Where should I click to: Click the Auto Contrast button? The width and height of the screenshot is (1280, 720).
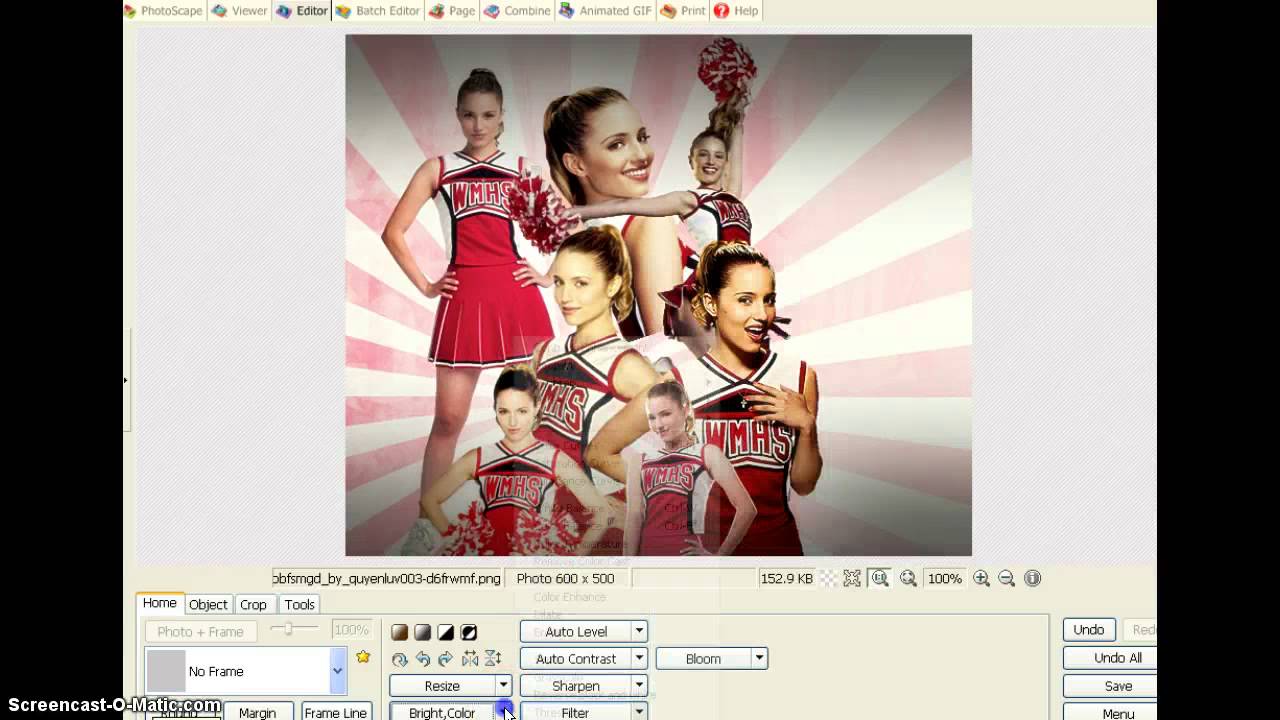coord(576,659)
